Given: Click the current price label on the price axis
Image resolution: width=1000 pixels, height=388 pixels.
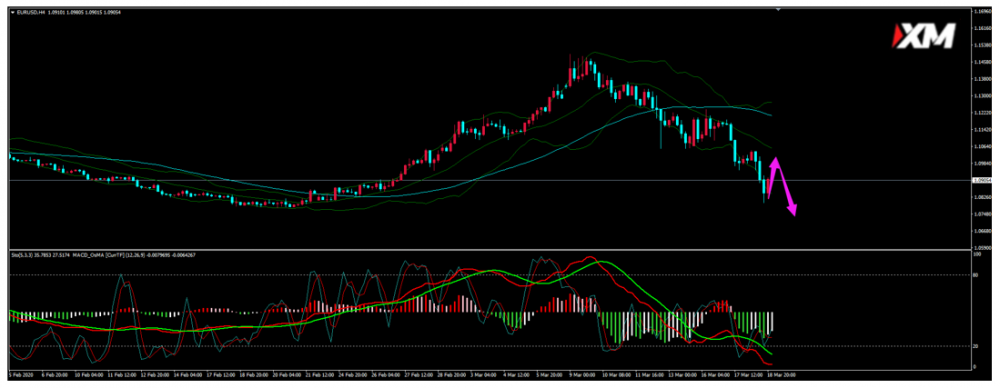Looking at the screenshot, I should tap(982, 181).
